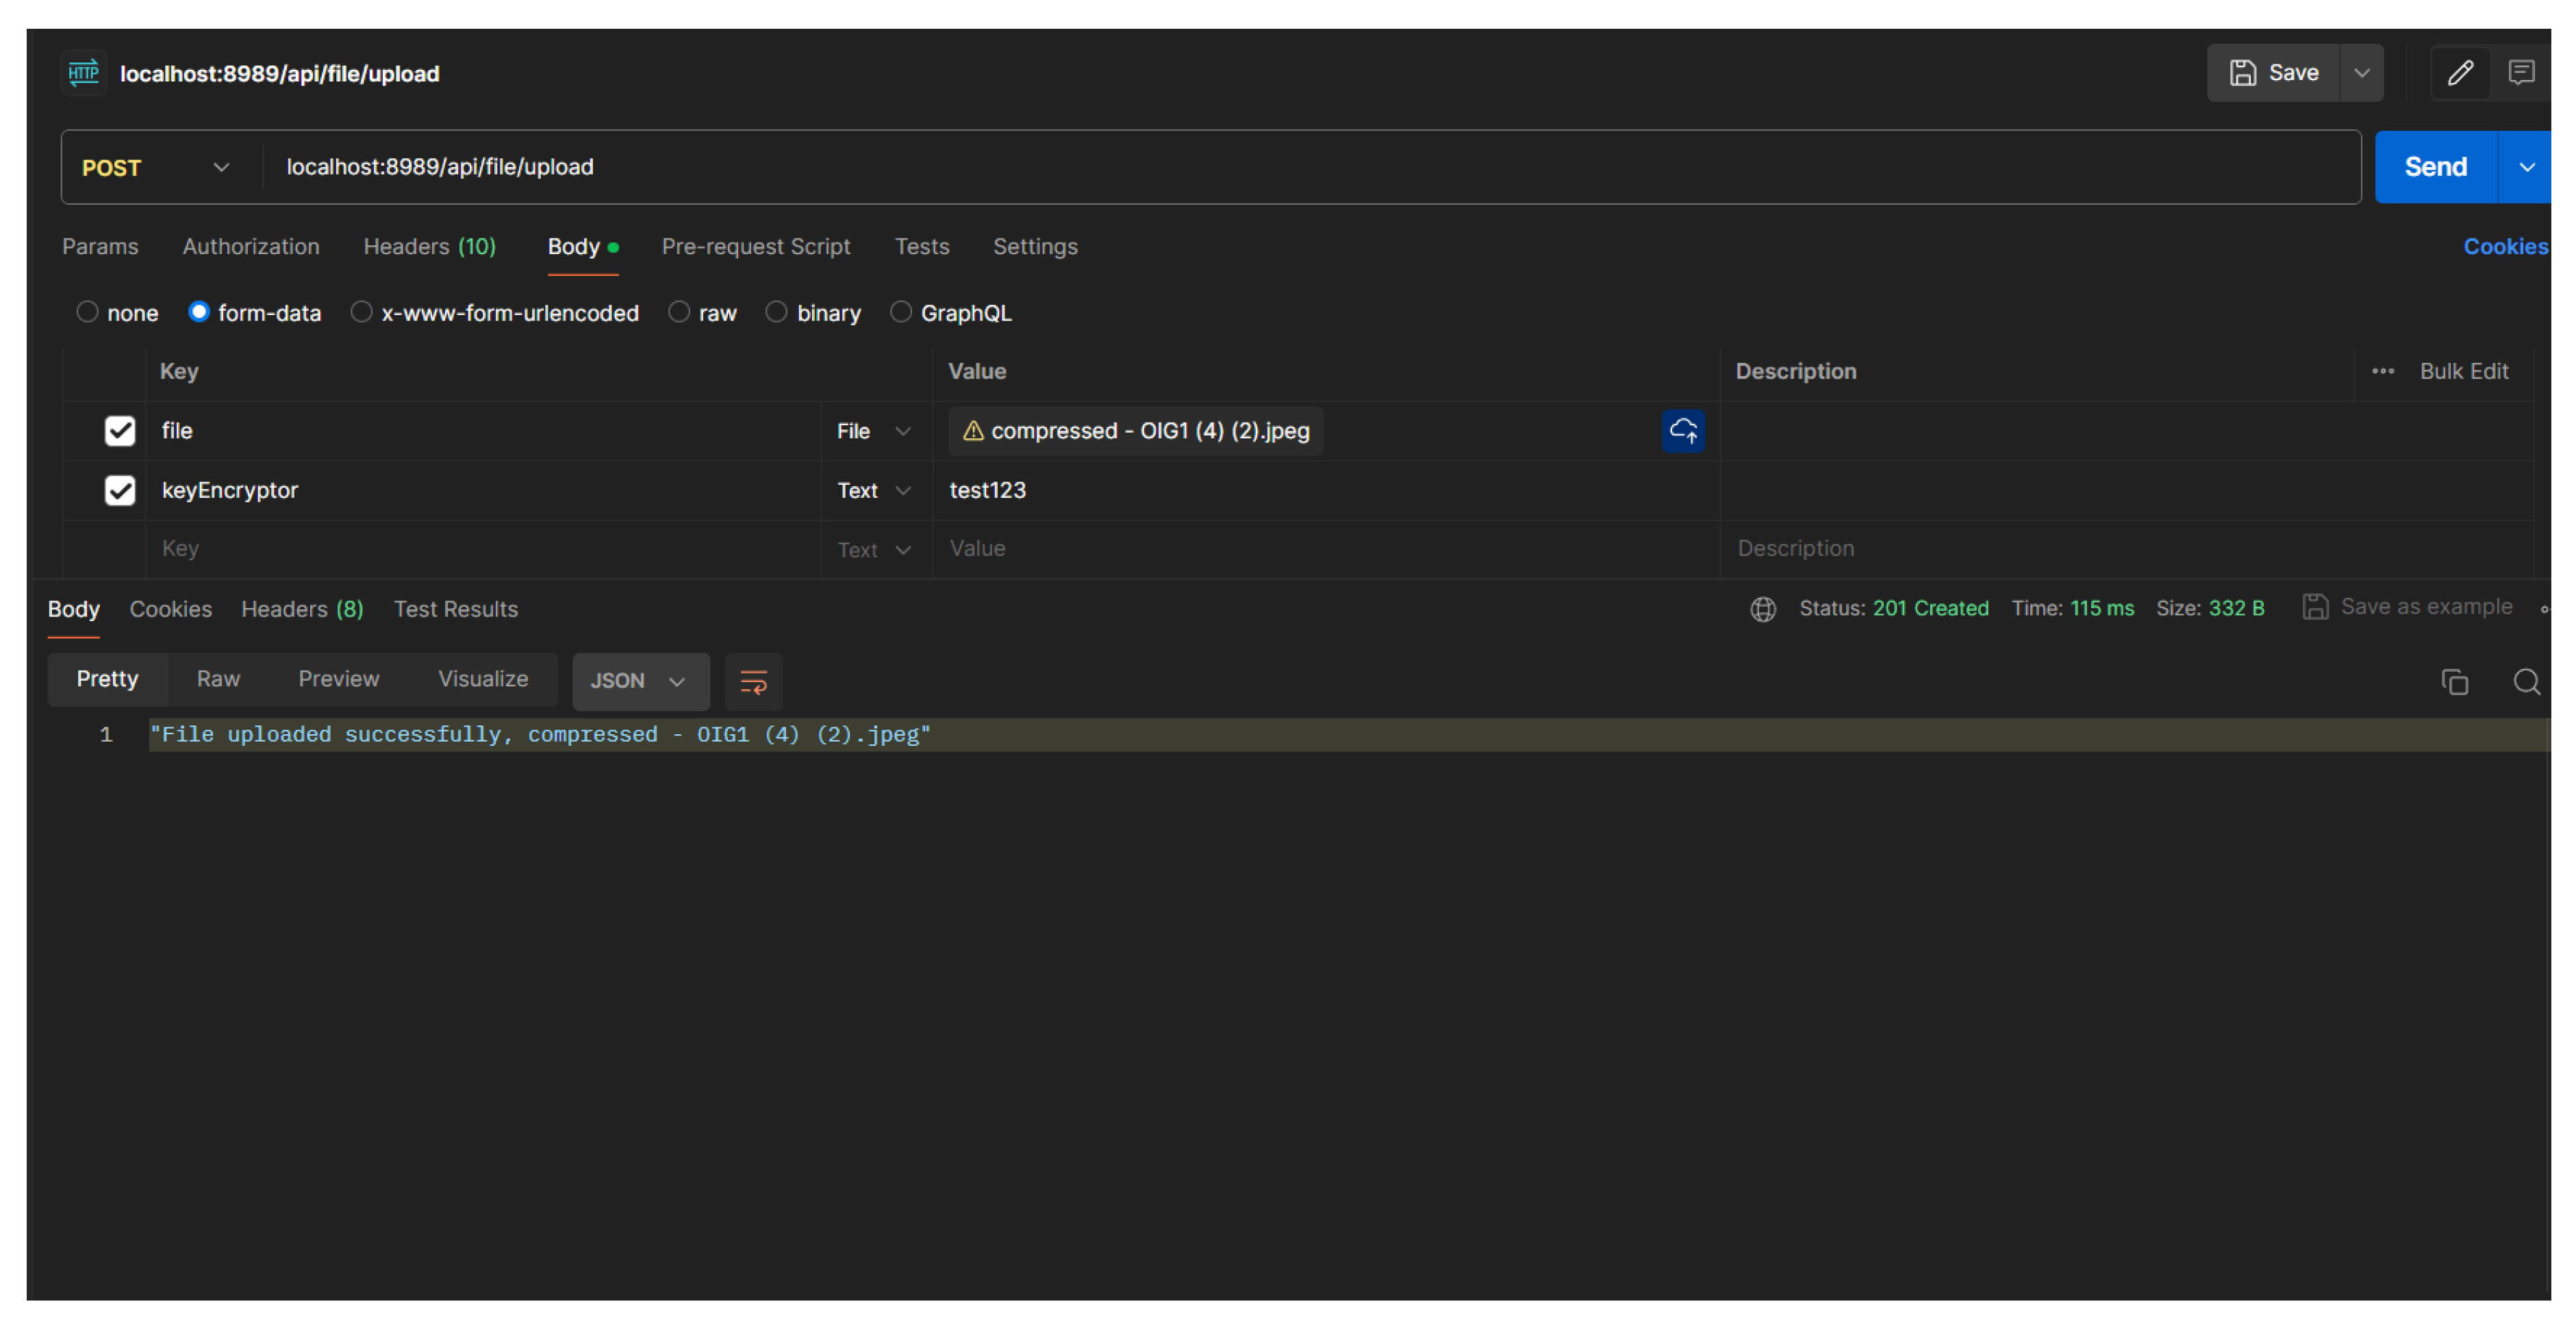Switch to the Headers (10) request tab
This screenshot has height=1330, width=2576.
[x=429, y=247]
